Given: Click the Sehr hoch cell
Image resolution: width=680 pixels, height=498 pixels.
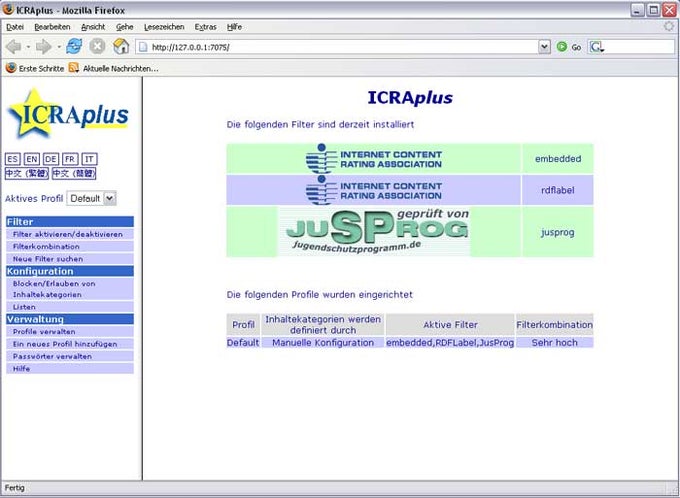Looking at the screenshot, I should [x=554, y=342].
